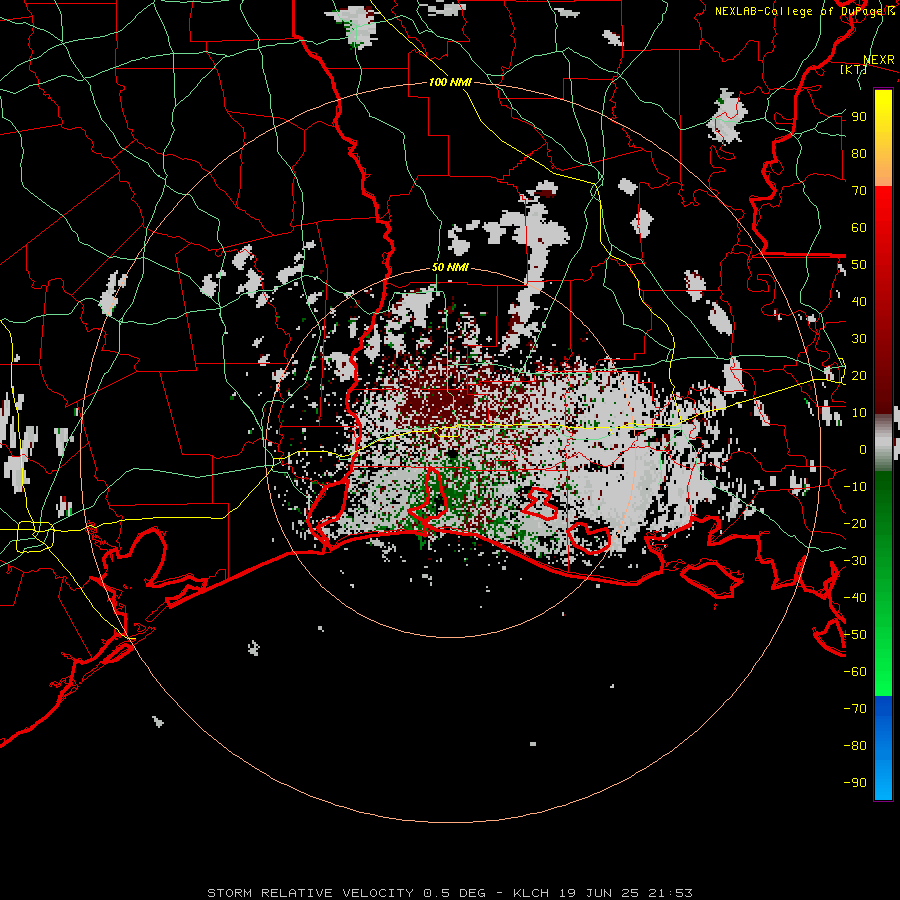The height and width of the screenshot is (900, 900).
Task: Click the -10 scale value
Action: click(x=855, y=487)
